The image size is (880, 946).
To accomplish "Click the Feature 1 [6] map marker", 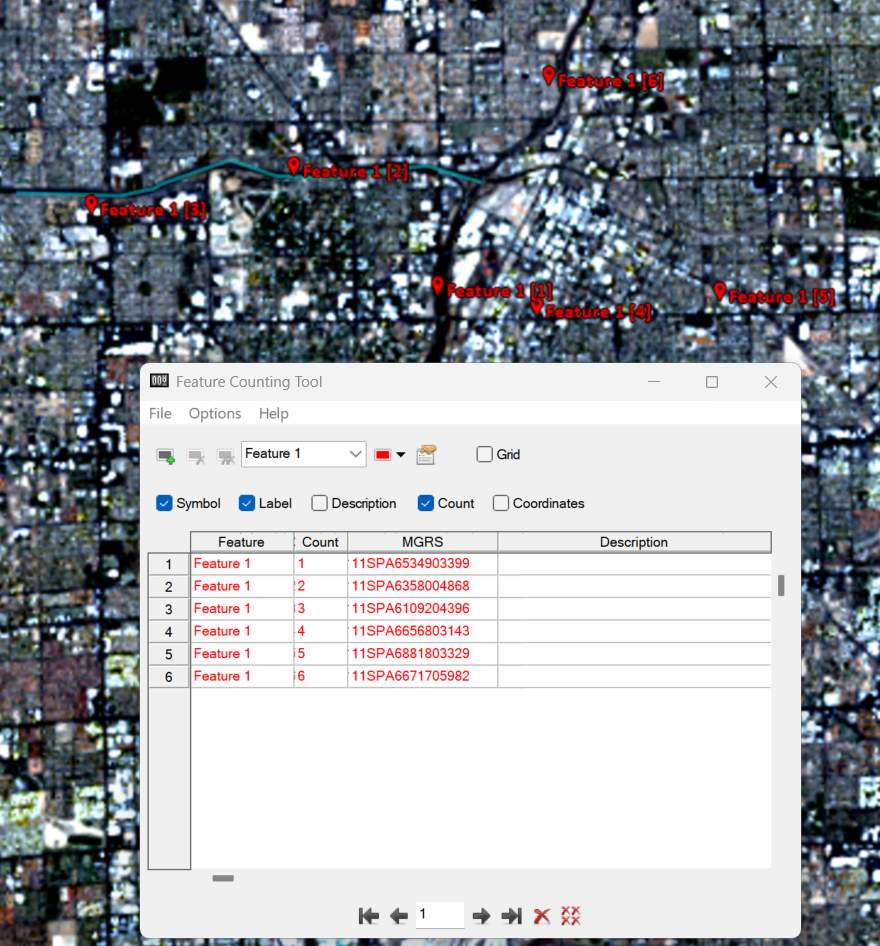I will [x=549, y=75].
